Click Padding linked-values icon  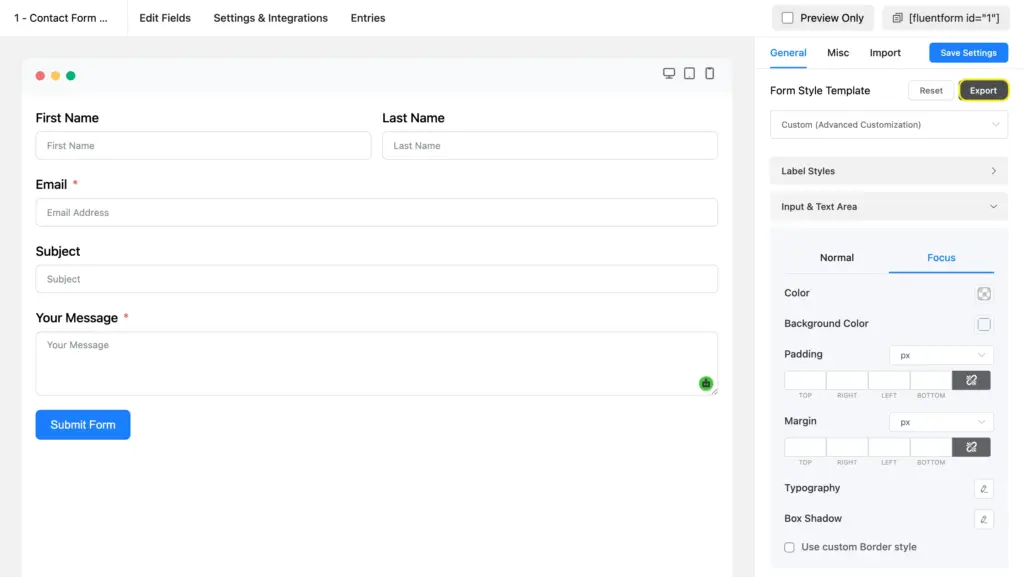[971, 380]
